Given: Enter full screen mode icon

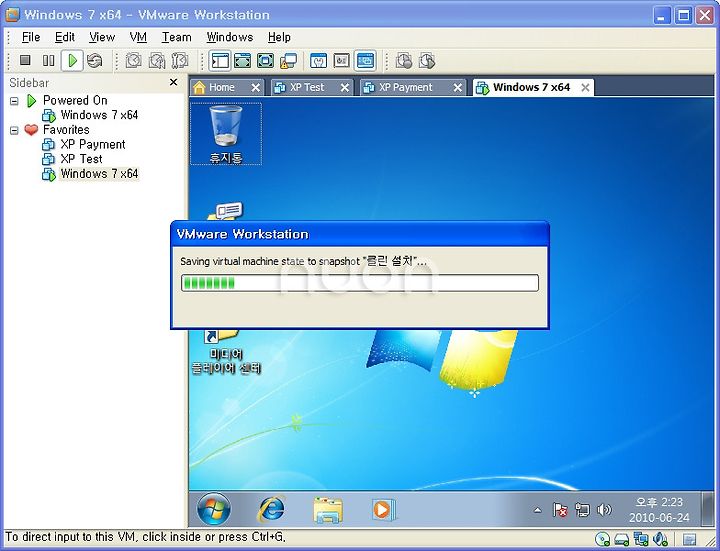Looking at the screenshot, I should (265, 60).
